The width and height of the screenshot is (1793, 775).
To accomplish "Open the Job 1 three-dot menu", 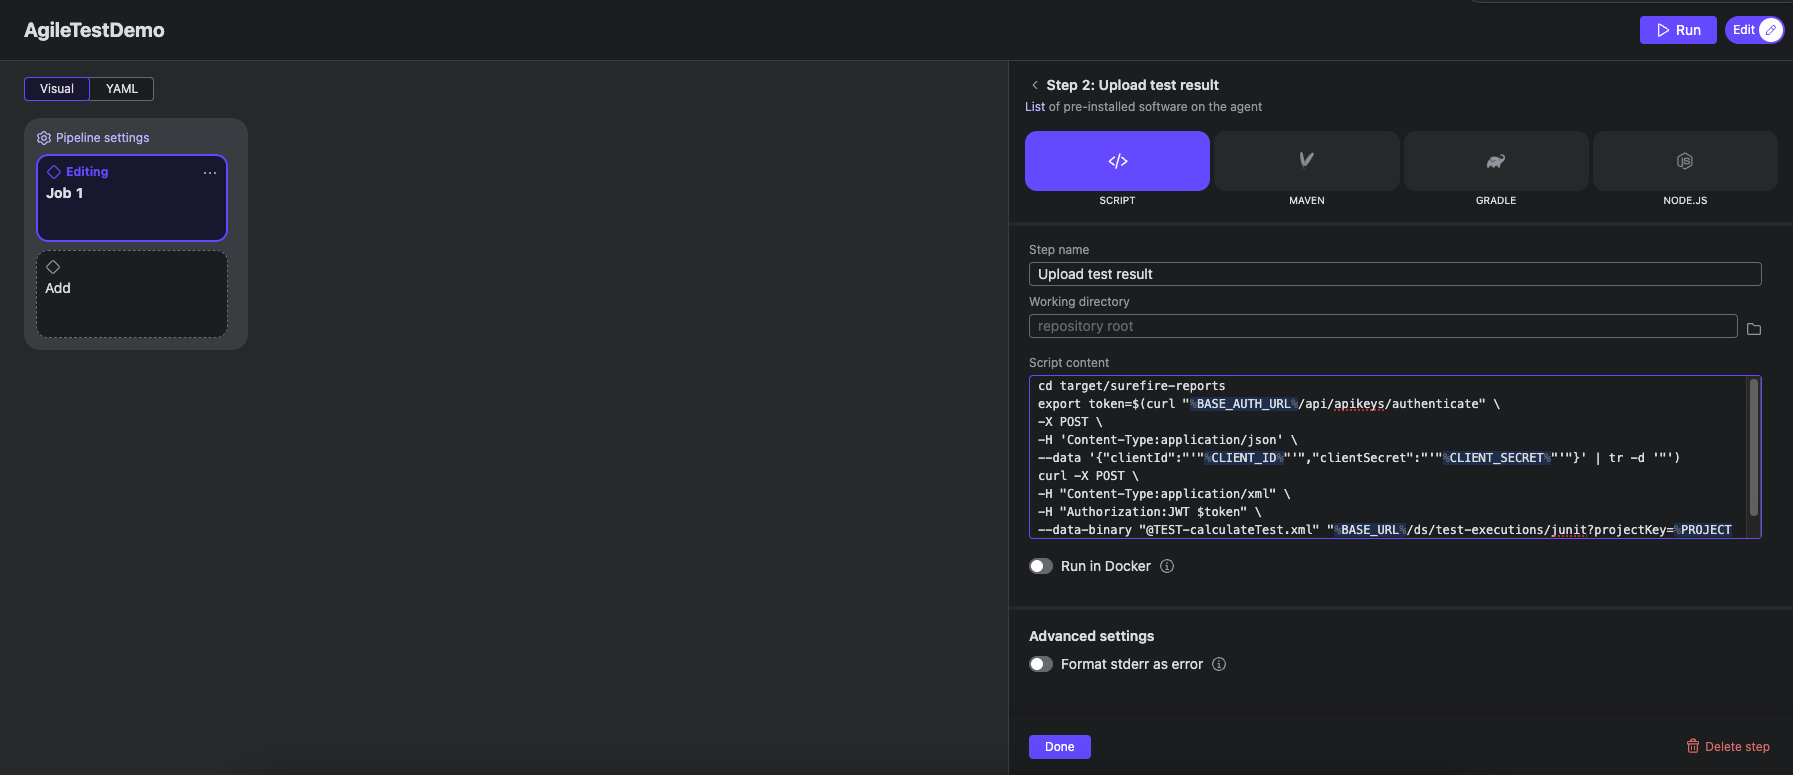I will click(210, 173).
